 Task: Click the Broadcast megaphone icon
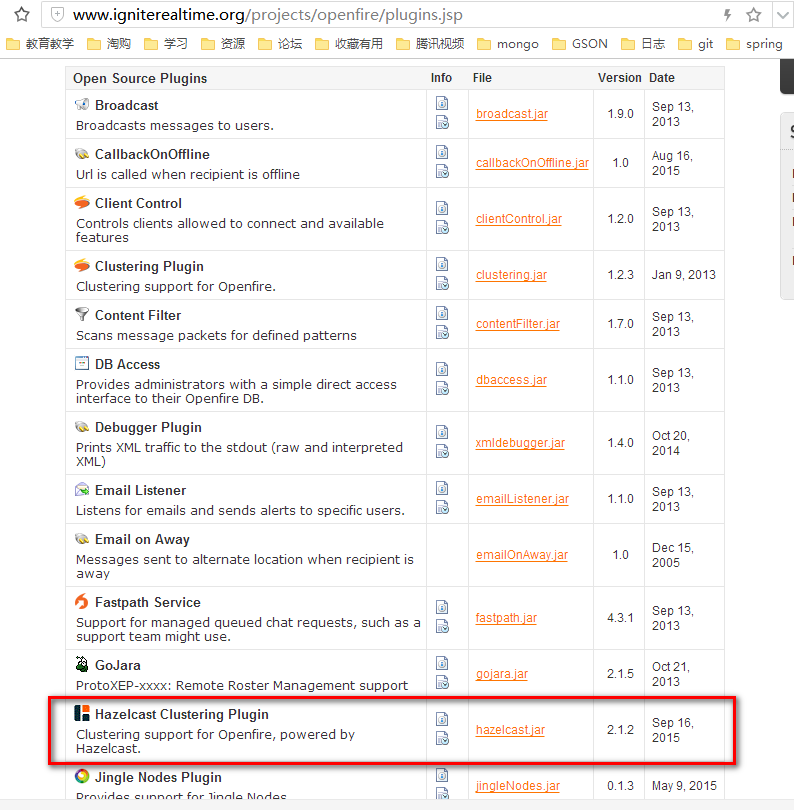[82, 104]
